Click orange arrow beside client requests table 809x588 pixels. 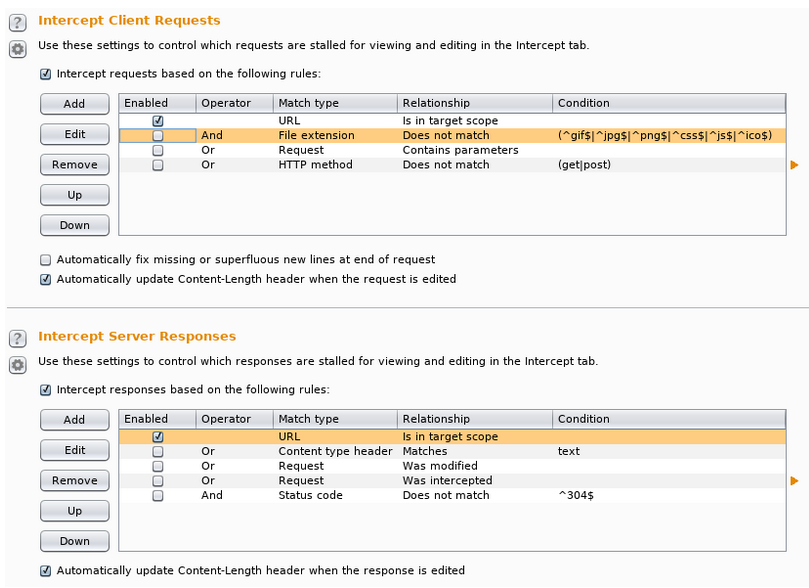tap(795, 165)
